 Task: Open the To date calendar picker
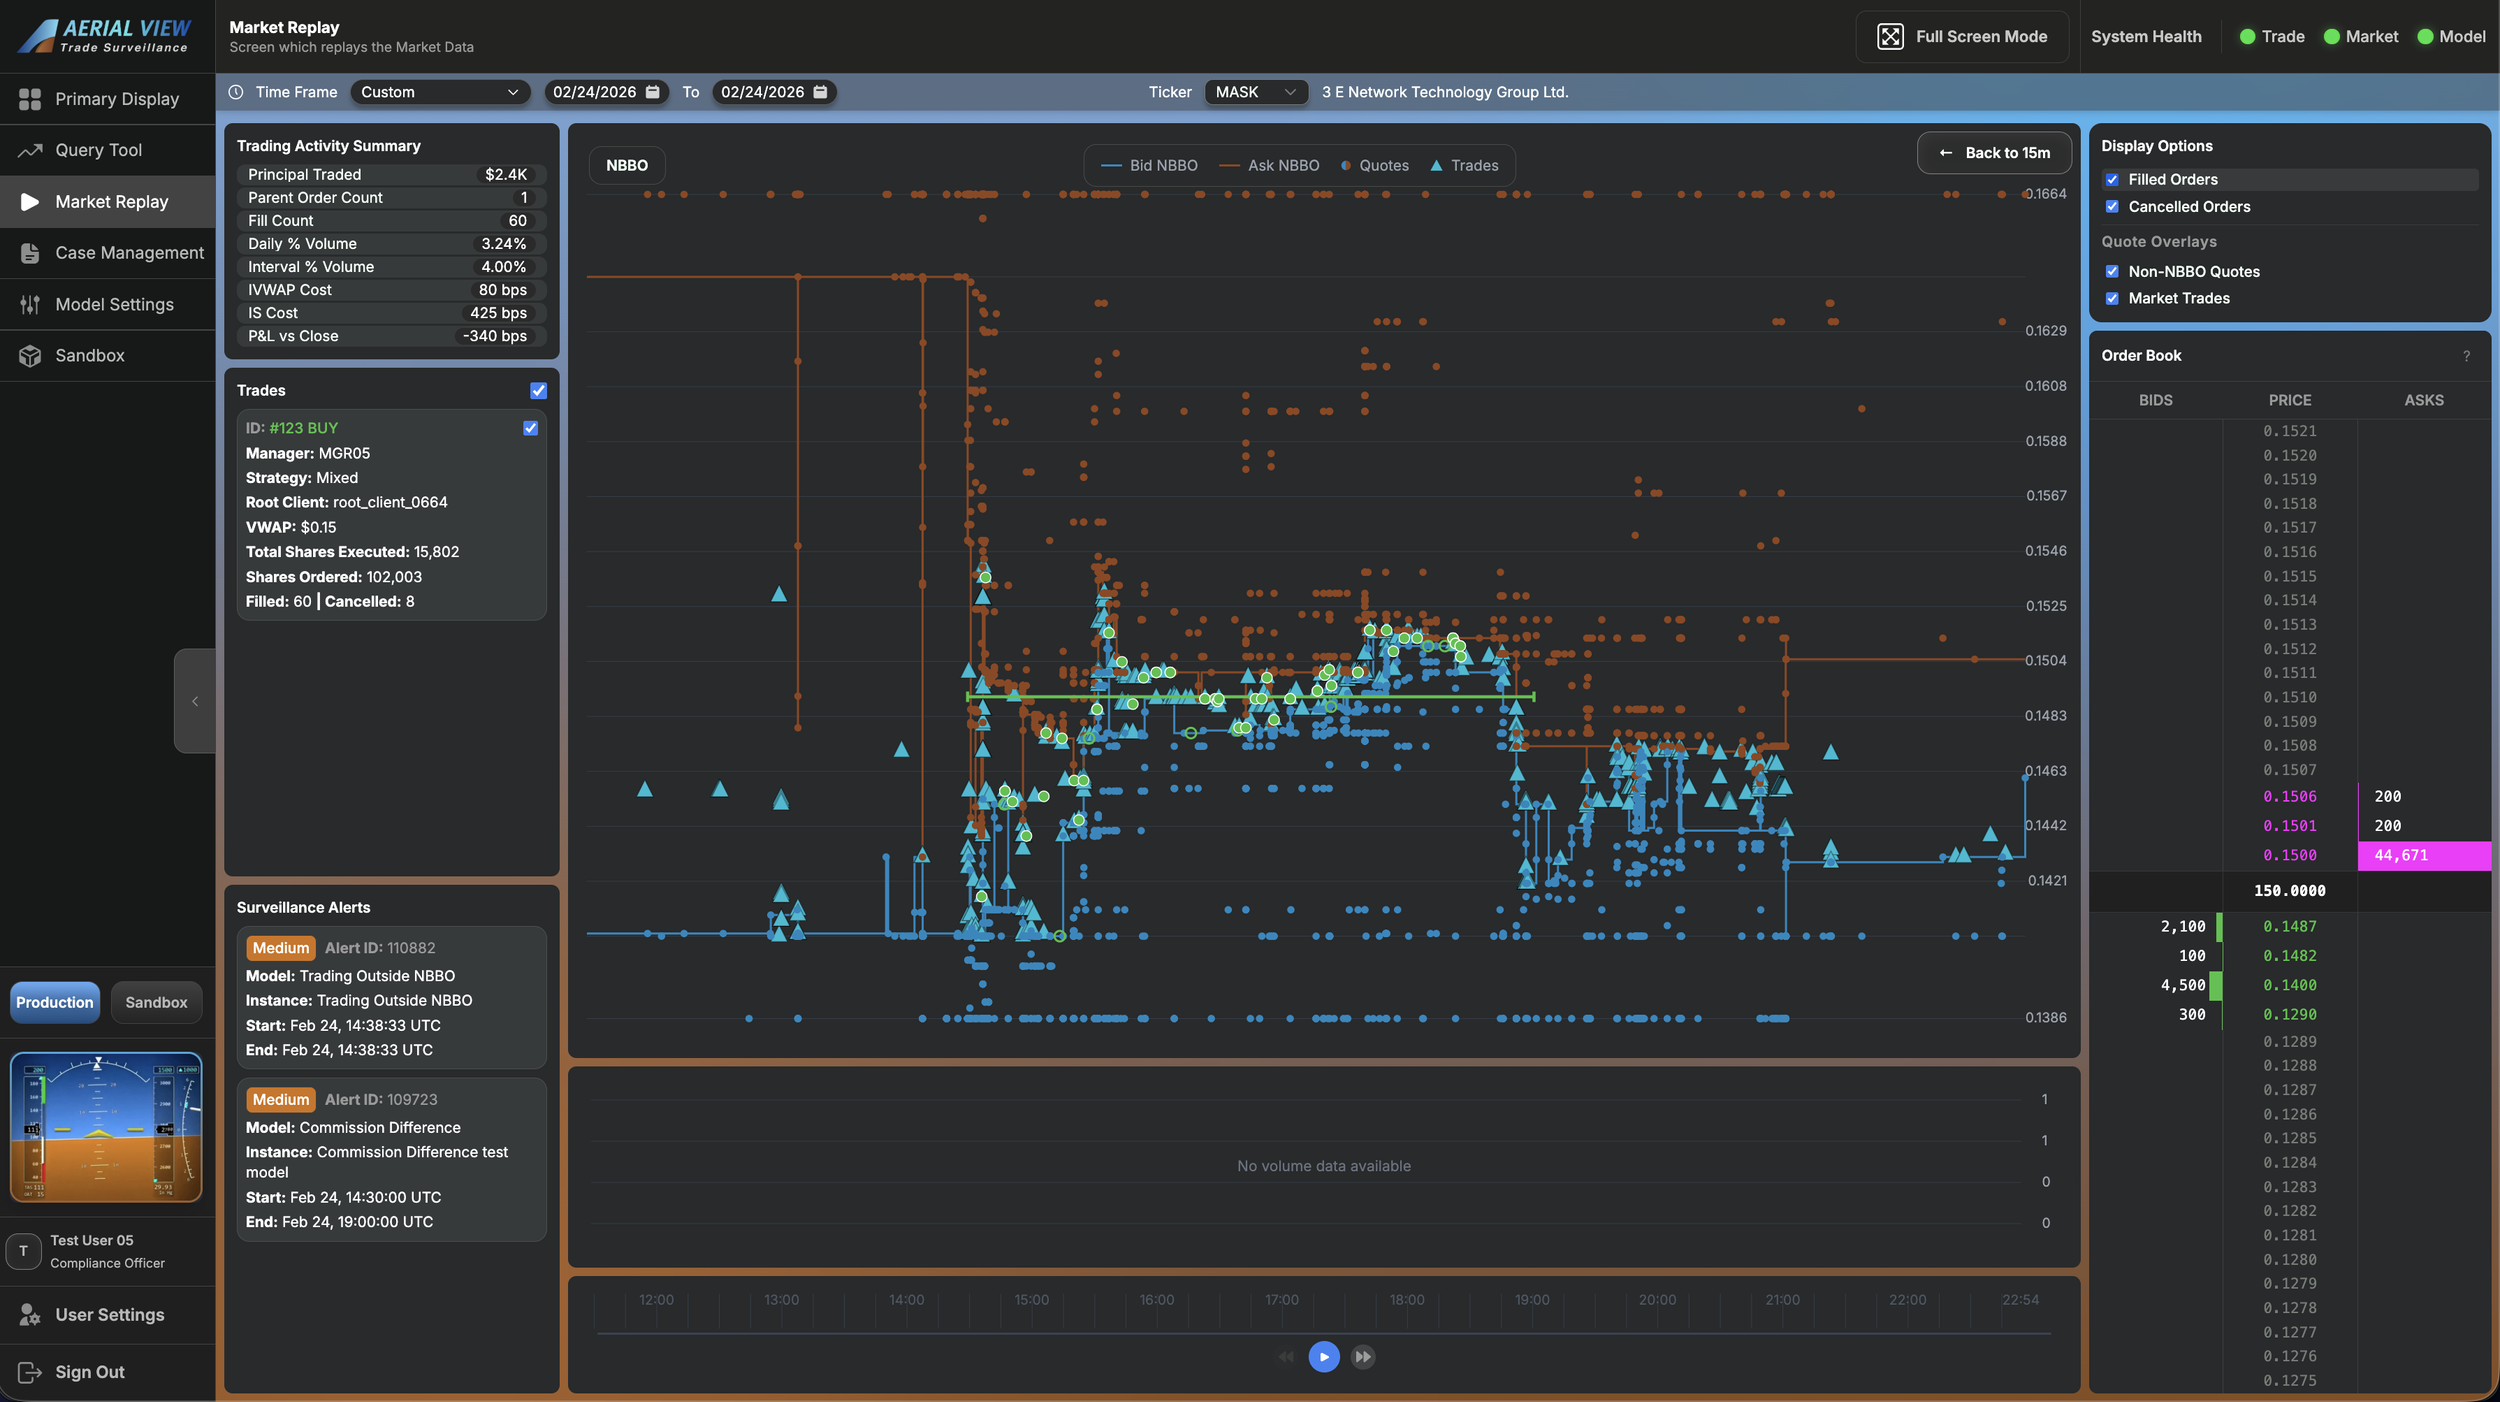pyautogui.click(x=820, y=92)
